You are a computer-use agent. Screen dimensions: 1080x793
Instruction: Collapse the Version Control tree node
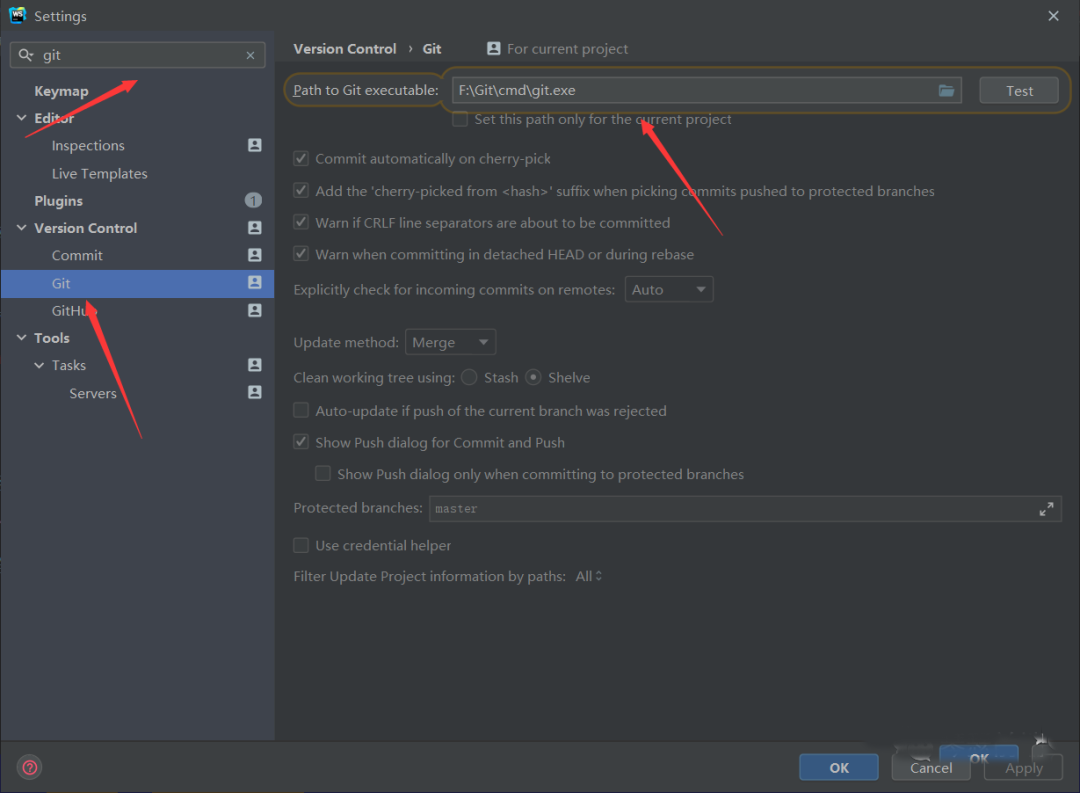pyautogui.click(x=21, y=227)
